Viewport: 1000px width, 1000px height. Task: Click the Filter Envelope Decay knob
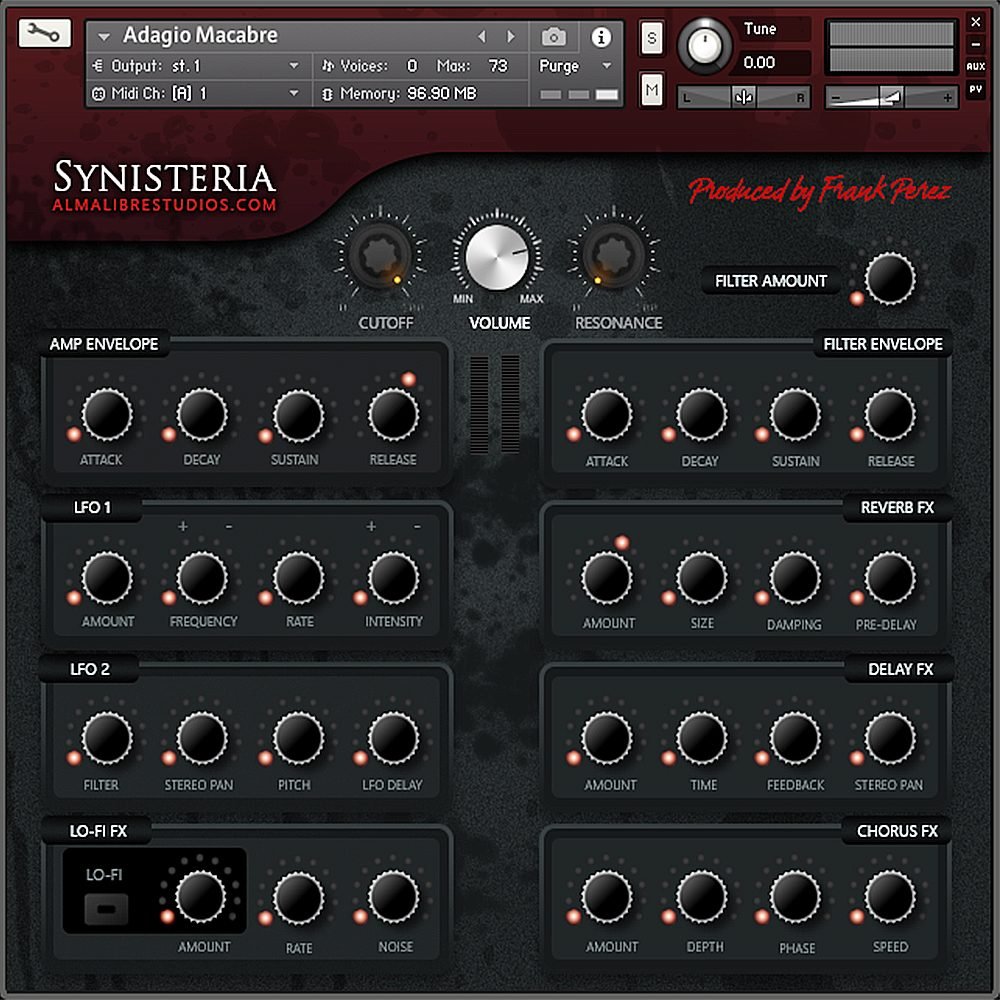click(701, 415)
